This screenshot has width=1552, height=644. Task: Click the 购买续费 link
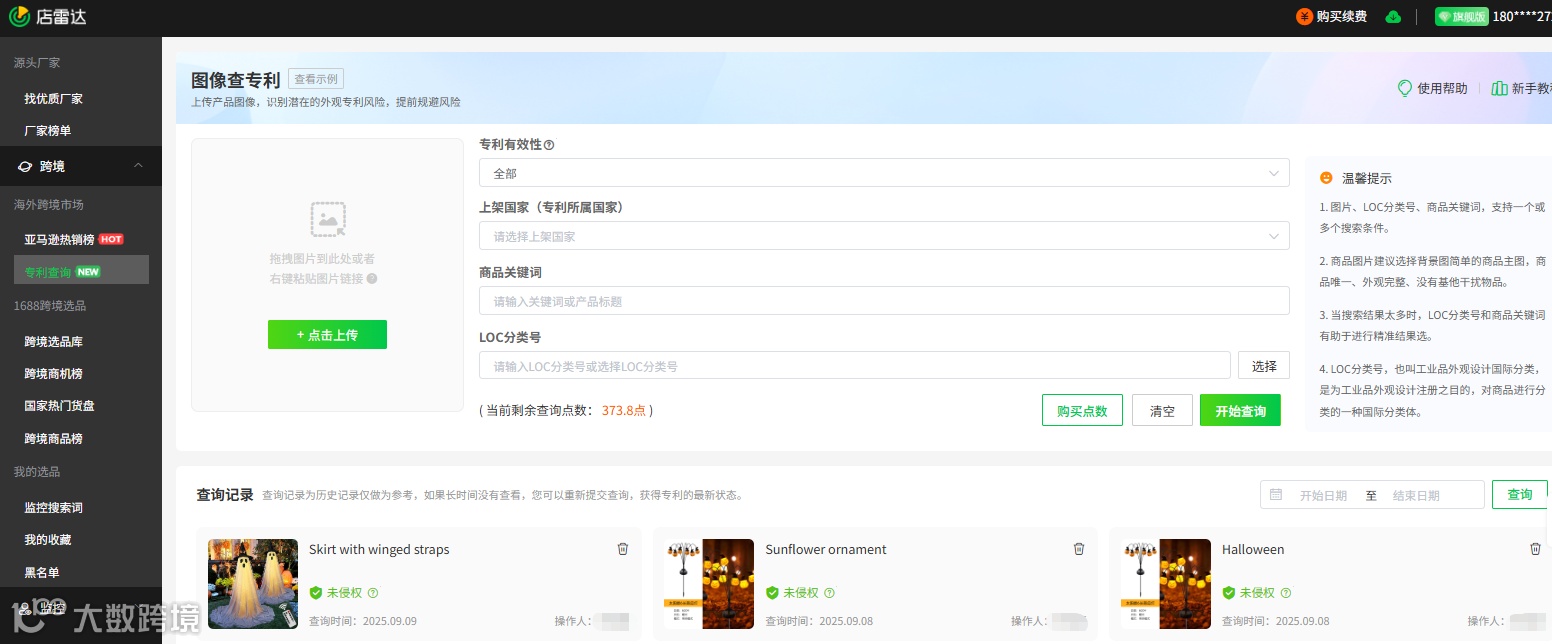coord(1342,16)
